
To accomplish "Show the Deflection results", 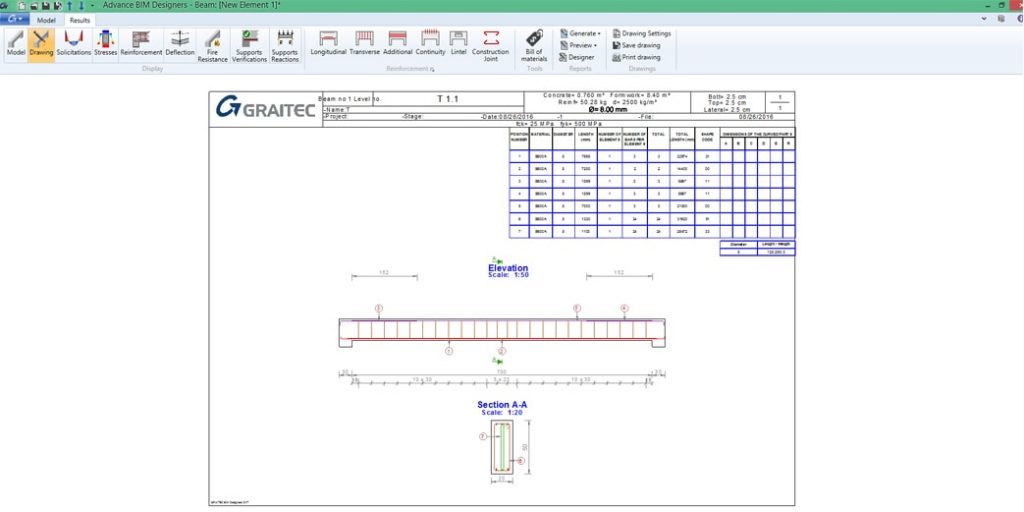I will point(180,45).
